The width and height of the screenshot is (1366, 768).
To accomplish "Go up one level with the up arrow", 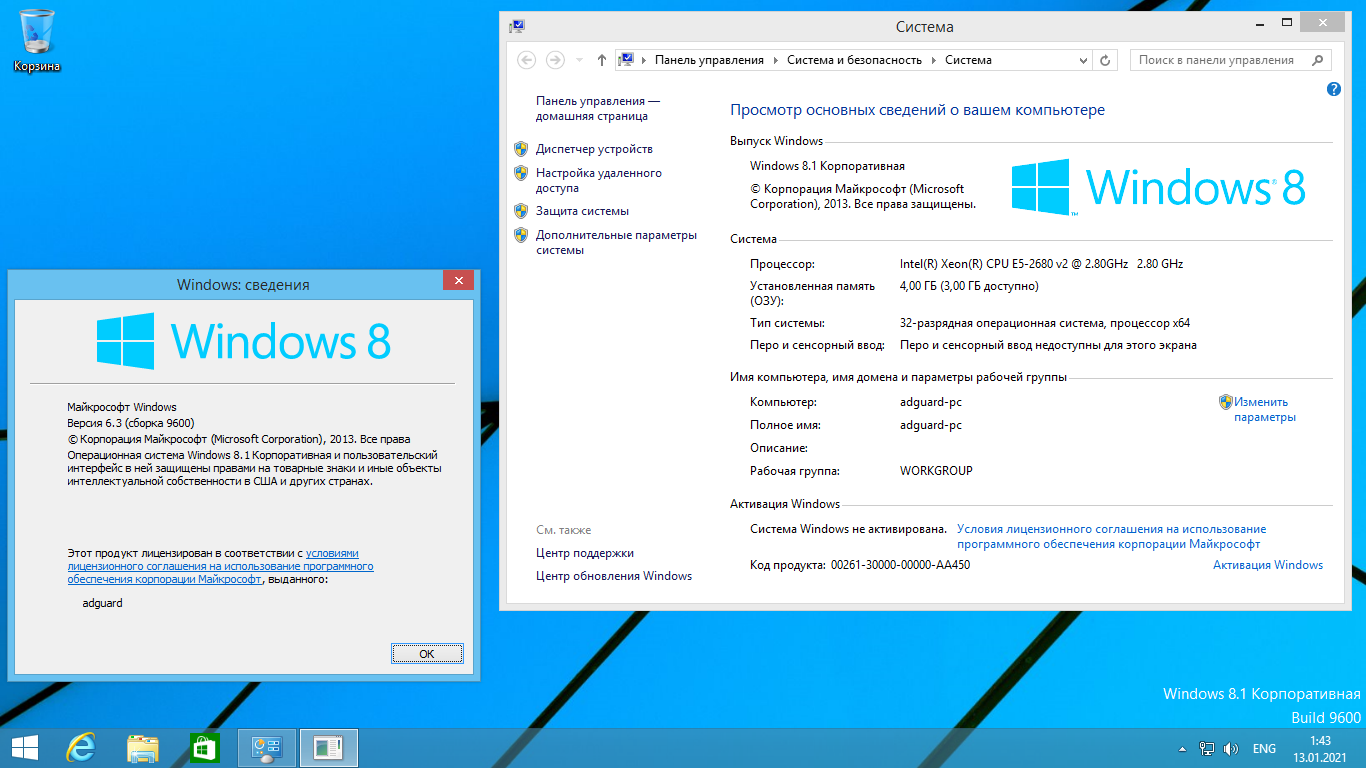I will coord(601,60).
